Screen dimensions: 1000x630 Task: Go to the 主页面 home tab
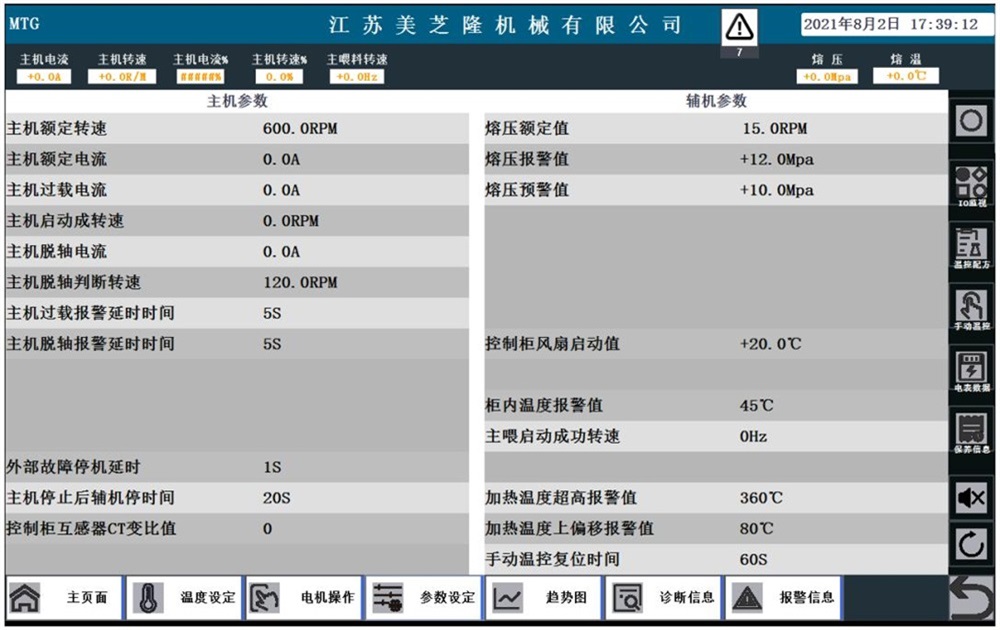(65, 598)
